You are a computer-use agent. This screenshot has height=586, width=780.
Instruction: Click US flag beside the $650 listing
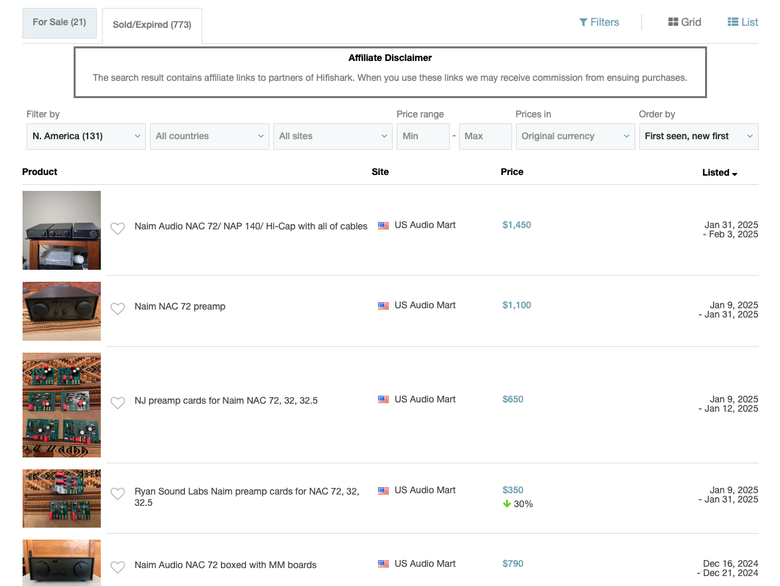click(x=383, y=399)
